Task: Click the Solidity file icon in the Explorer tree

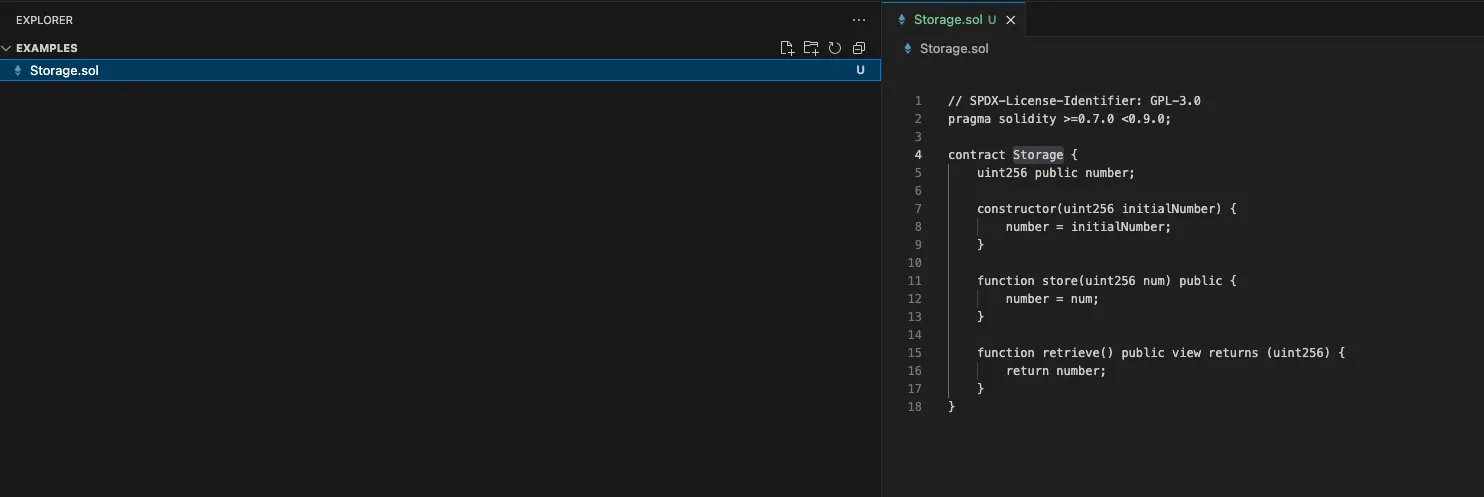Action: pos(18,71)
